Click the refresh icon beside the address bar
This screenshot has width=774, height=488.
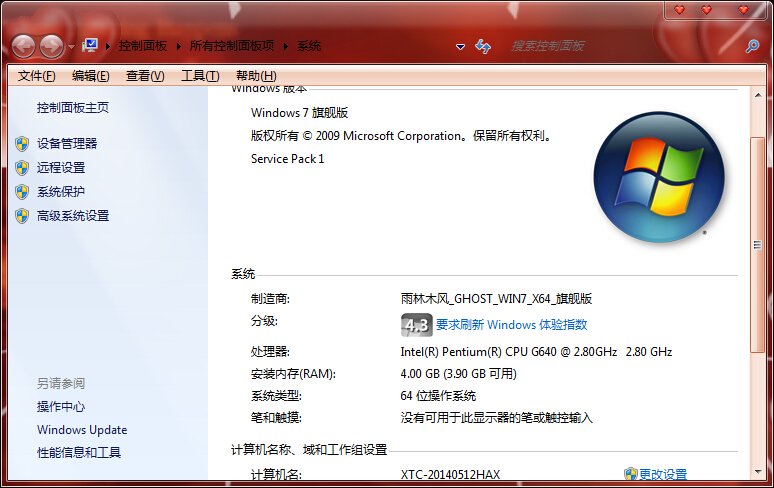click(483, 46)
